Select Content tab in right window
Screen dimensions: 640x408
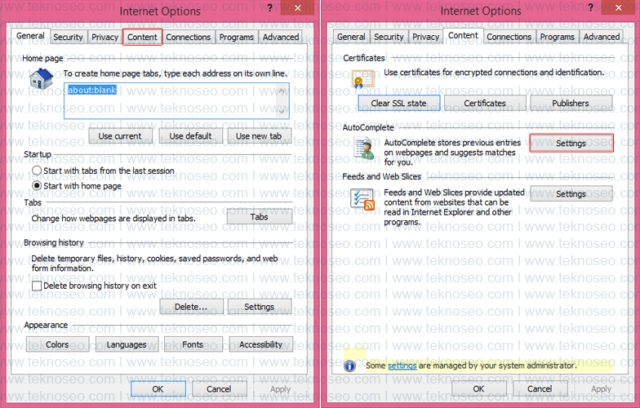463,35
